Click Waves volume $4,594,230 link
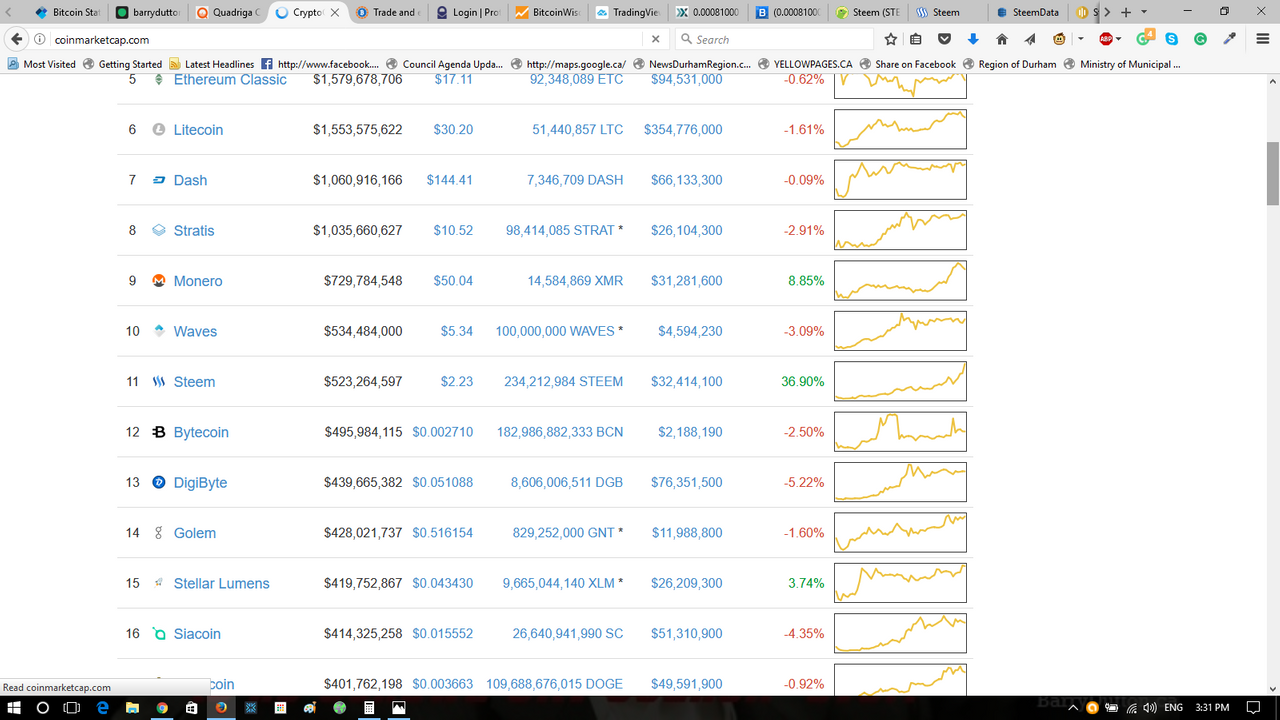Viewport: 1280px width, 720px height. coord(690,331)
